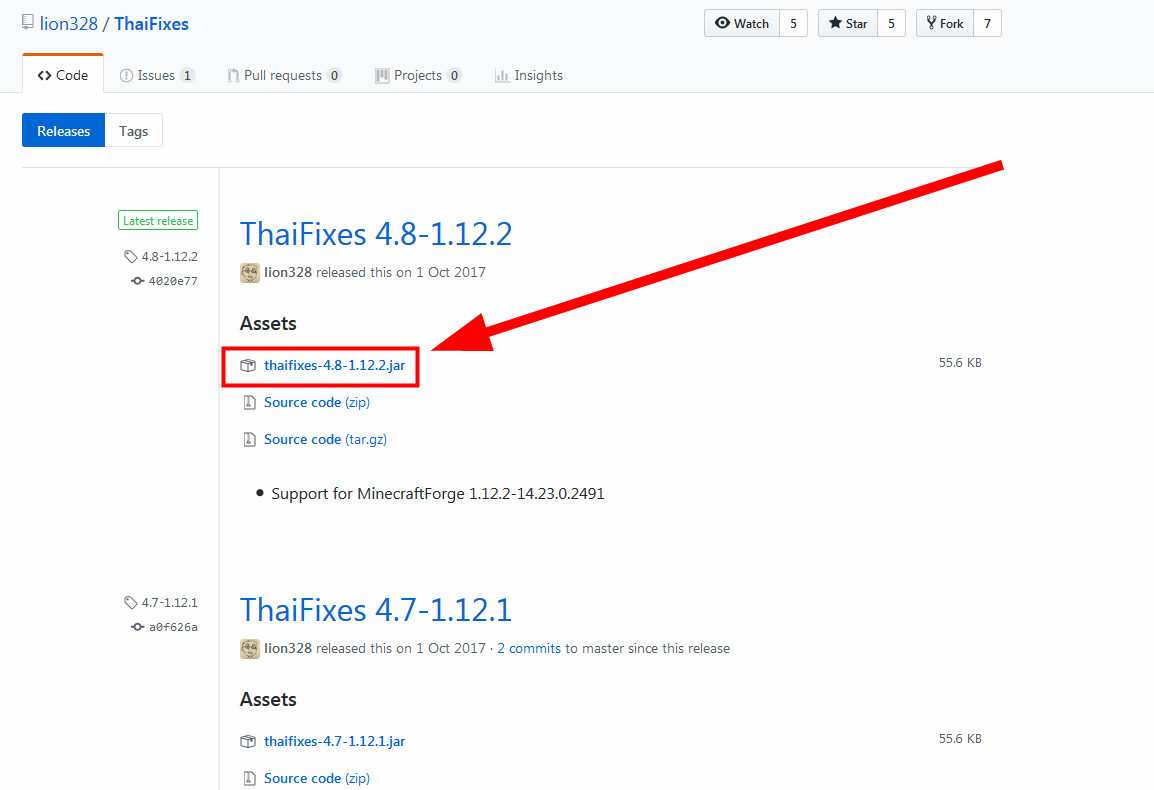Go to the Projects tab
This screenshot has width=1154, height=790.
tap(418, 75)
